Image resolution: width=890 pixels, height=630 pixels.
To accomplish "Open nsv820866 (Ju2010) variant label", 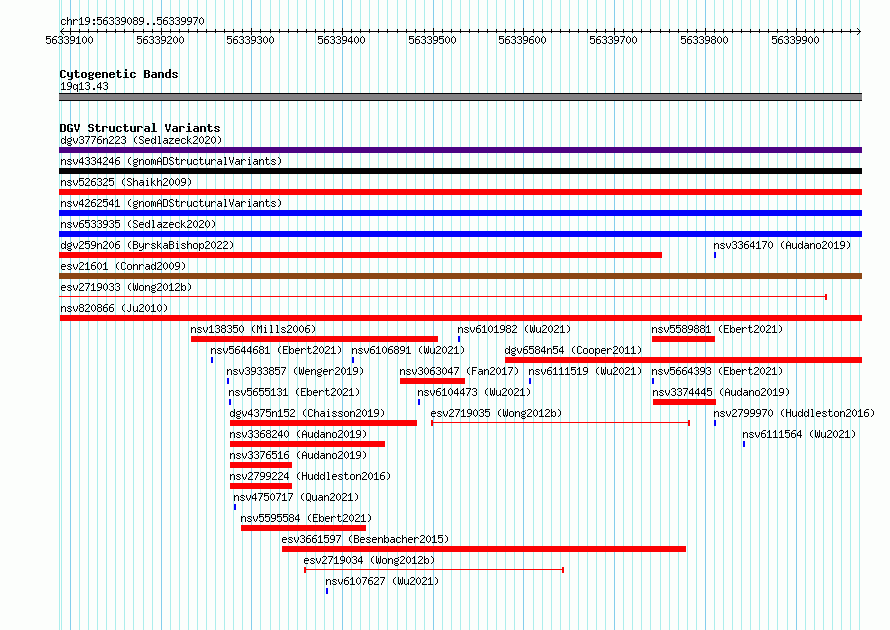I will (x=114, y=308).
